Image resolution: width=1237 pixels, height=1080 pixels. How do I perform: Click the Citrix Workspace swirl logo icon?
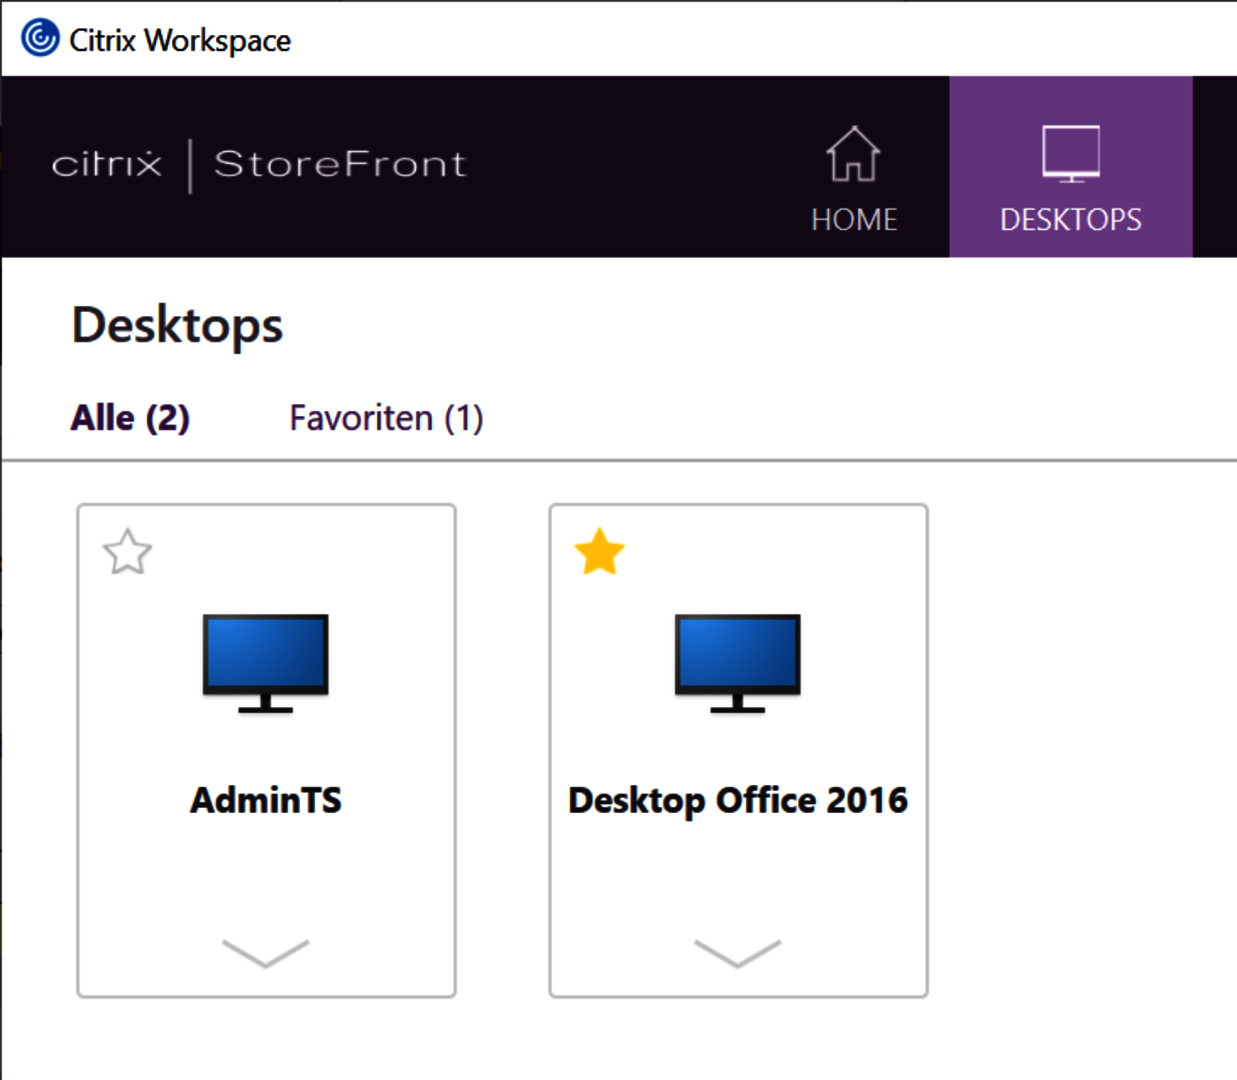coord(40,38)
